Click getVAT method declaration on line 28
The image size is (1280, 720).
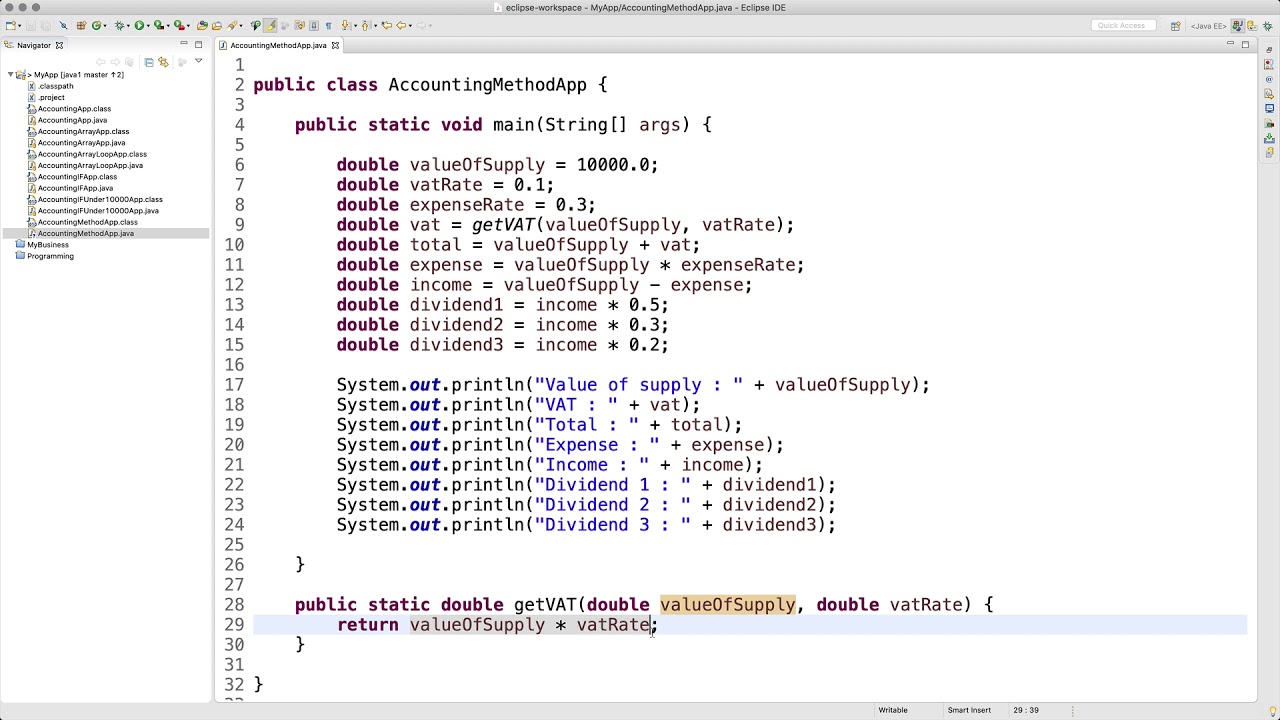point(545,605)
